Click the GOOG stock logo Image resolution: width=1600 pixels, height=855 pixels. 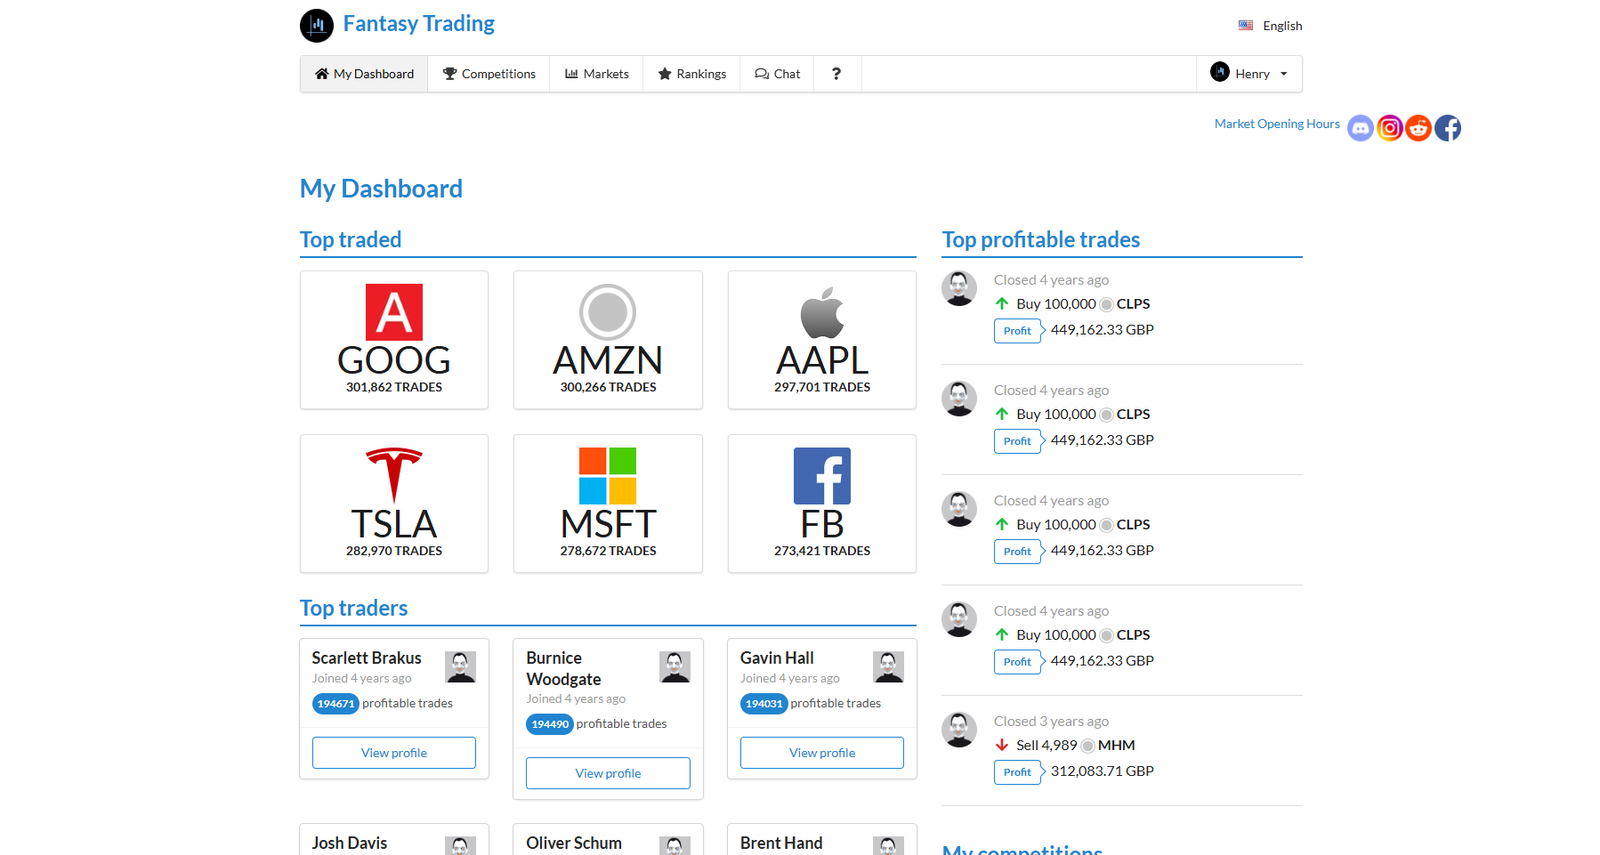[x=394, y=313]
